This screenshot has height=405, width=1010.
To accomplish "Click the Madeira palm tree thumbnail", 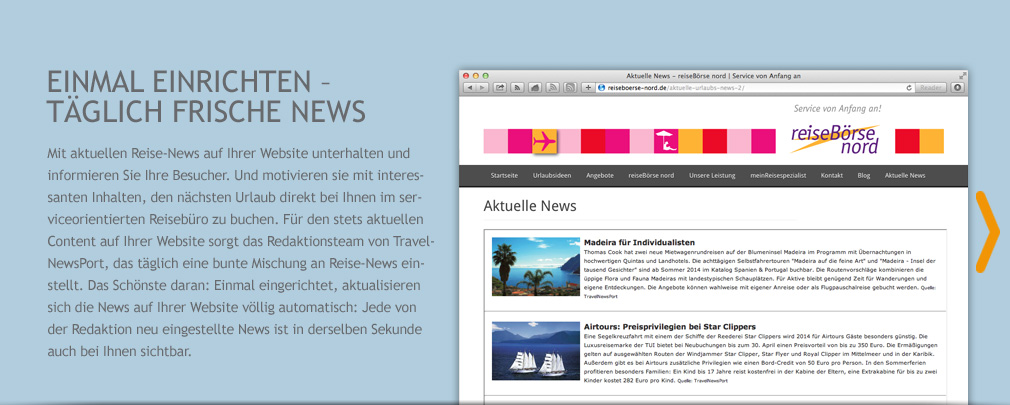I will coord(536,267).
